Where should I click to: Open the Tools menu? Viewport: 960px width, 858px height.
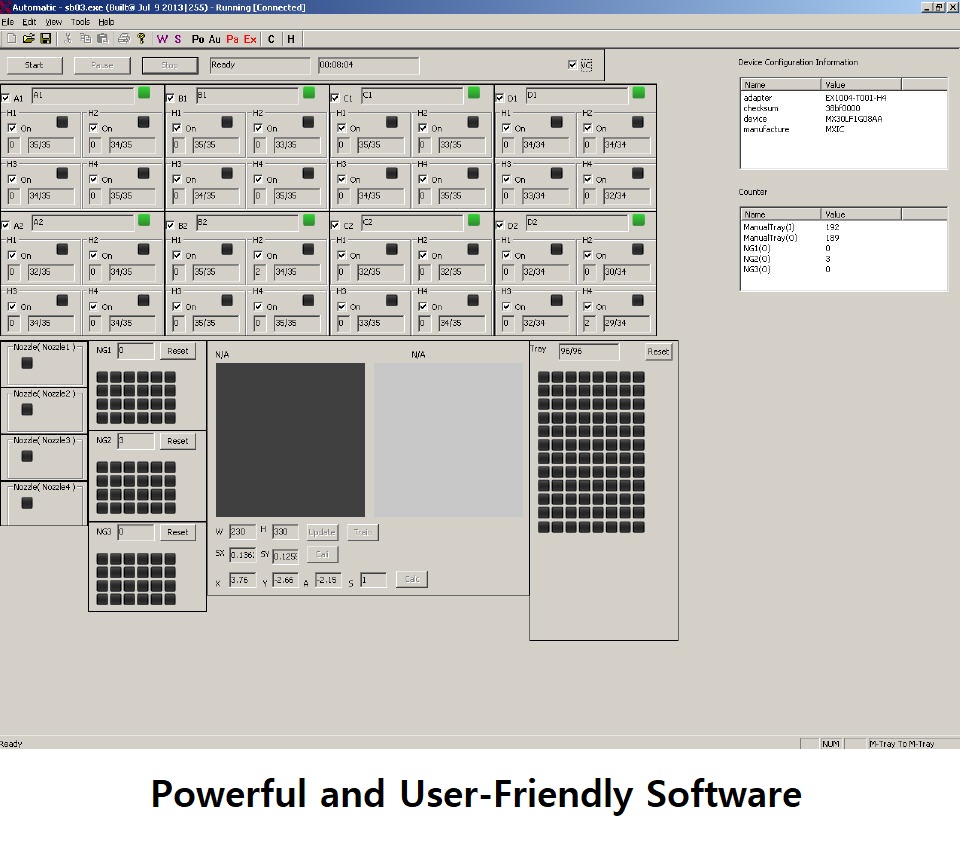80,21
